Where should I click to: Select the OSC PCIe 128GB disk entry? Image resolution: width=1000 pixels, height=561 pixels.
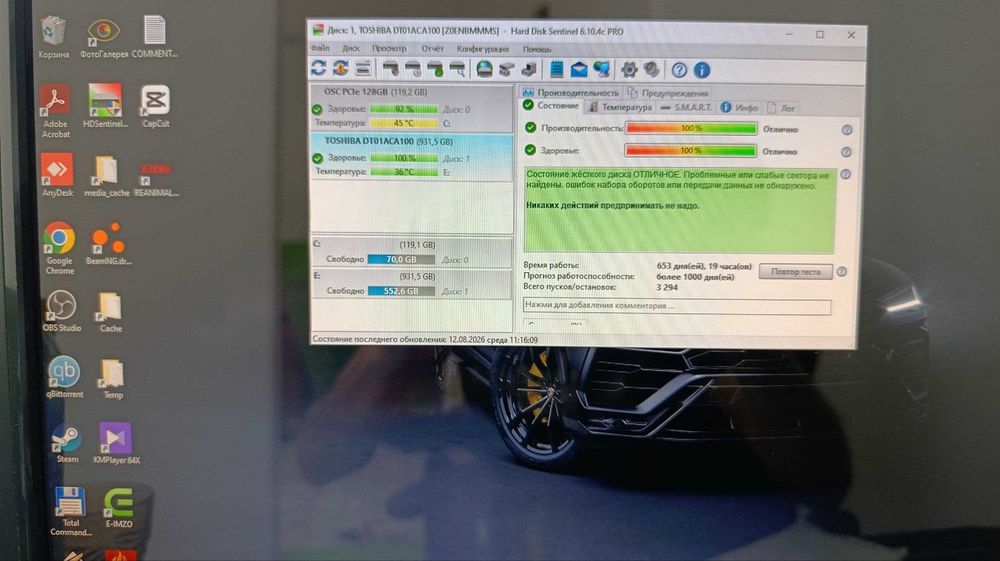click(x=411, y=107)
